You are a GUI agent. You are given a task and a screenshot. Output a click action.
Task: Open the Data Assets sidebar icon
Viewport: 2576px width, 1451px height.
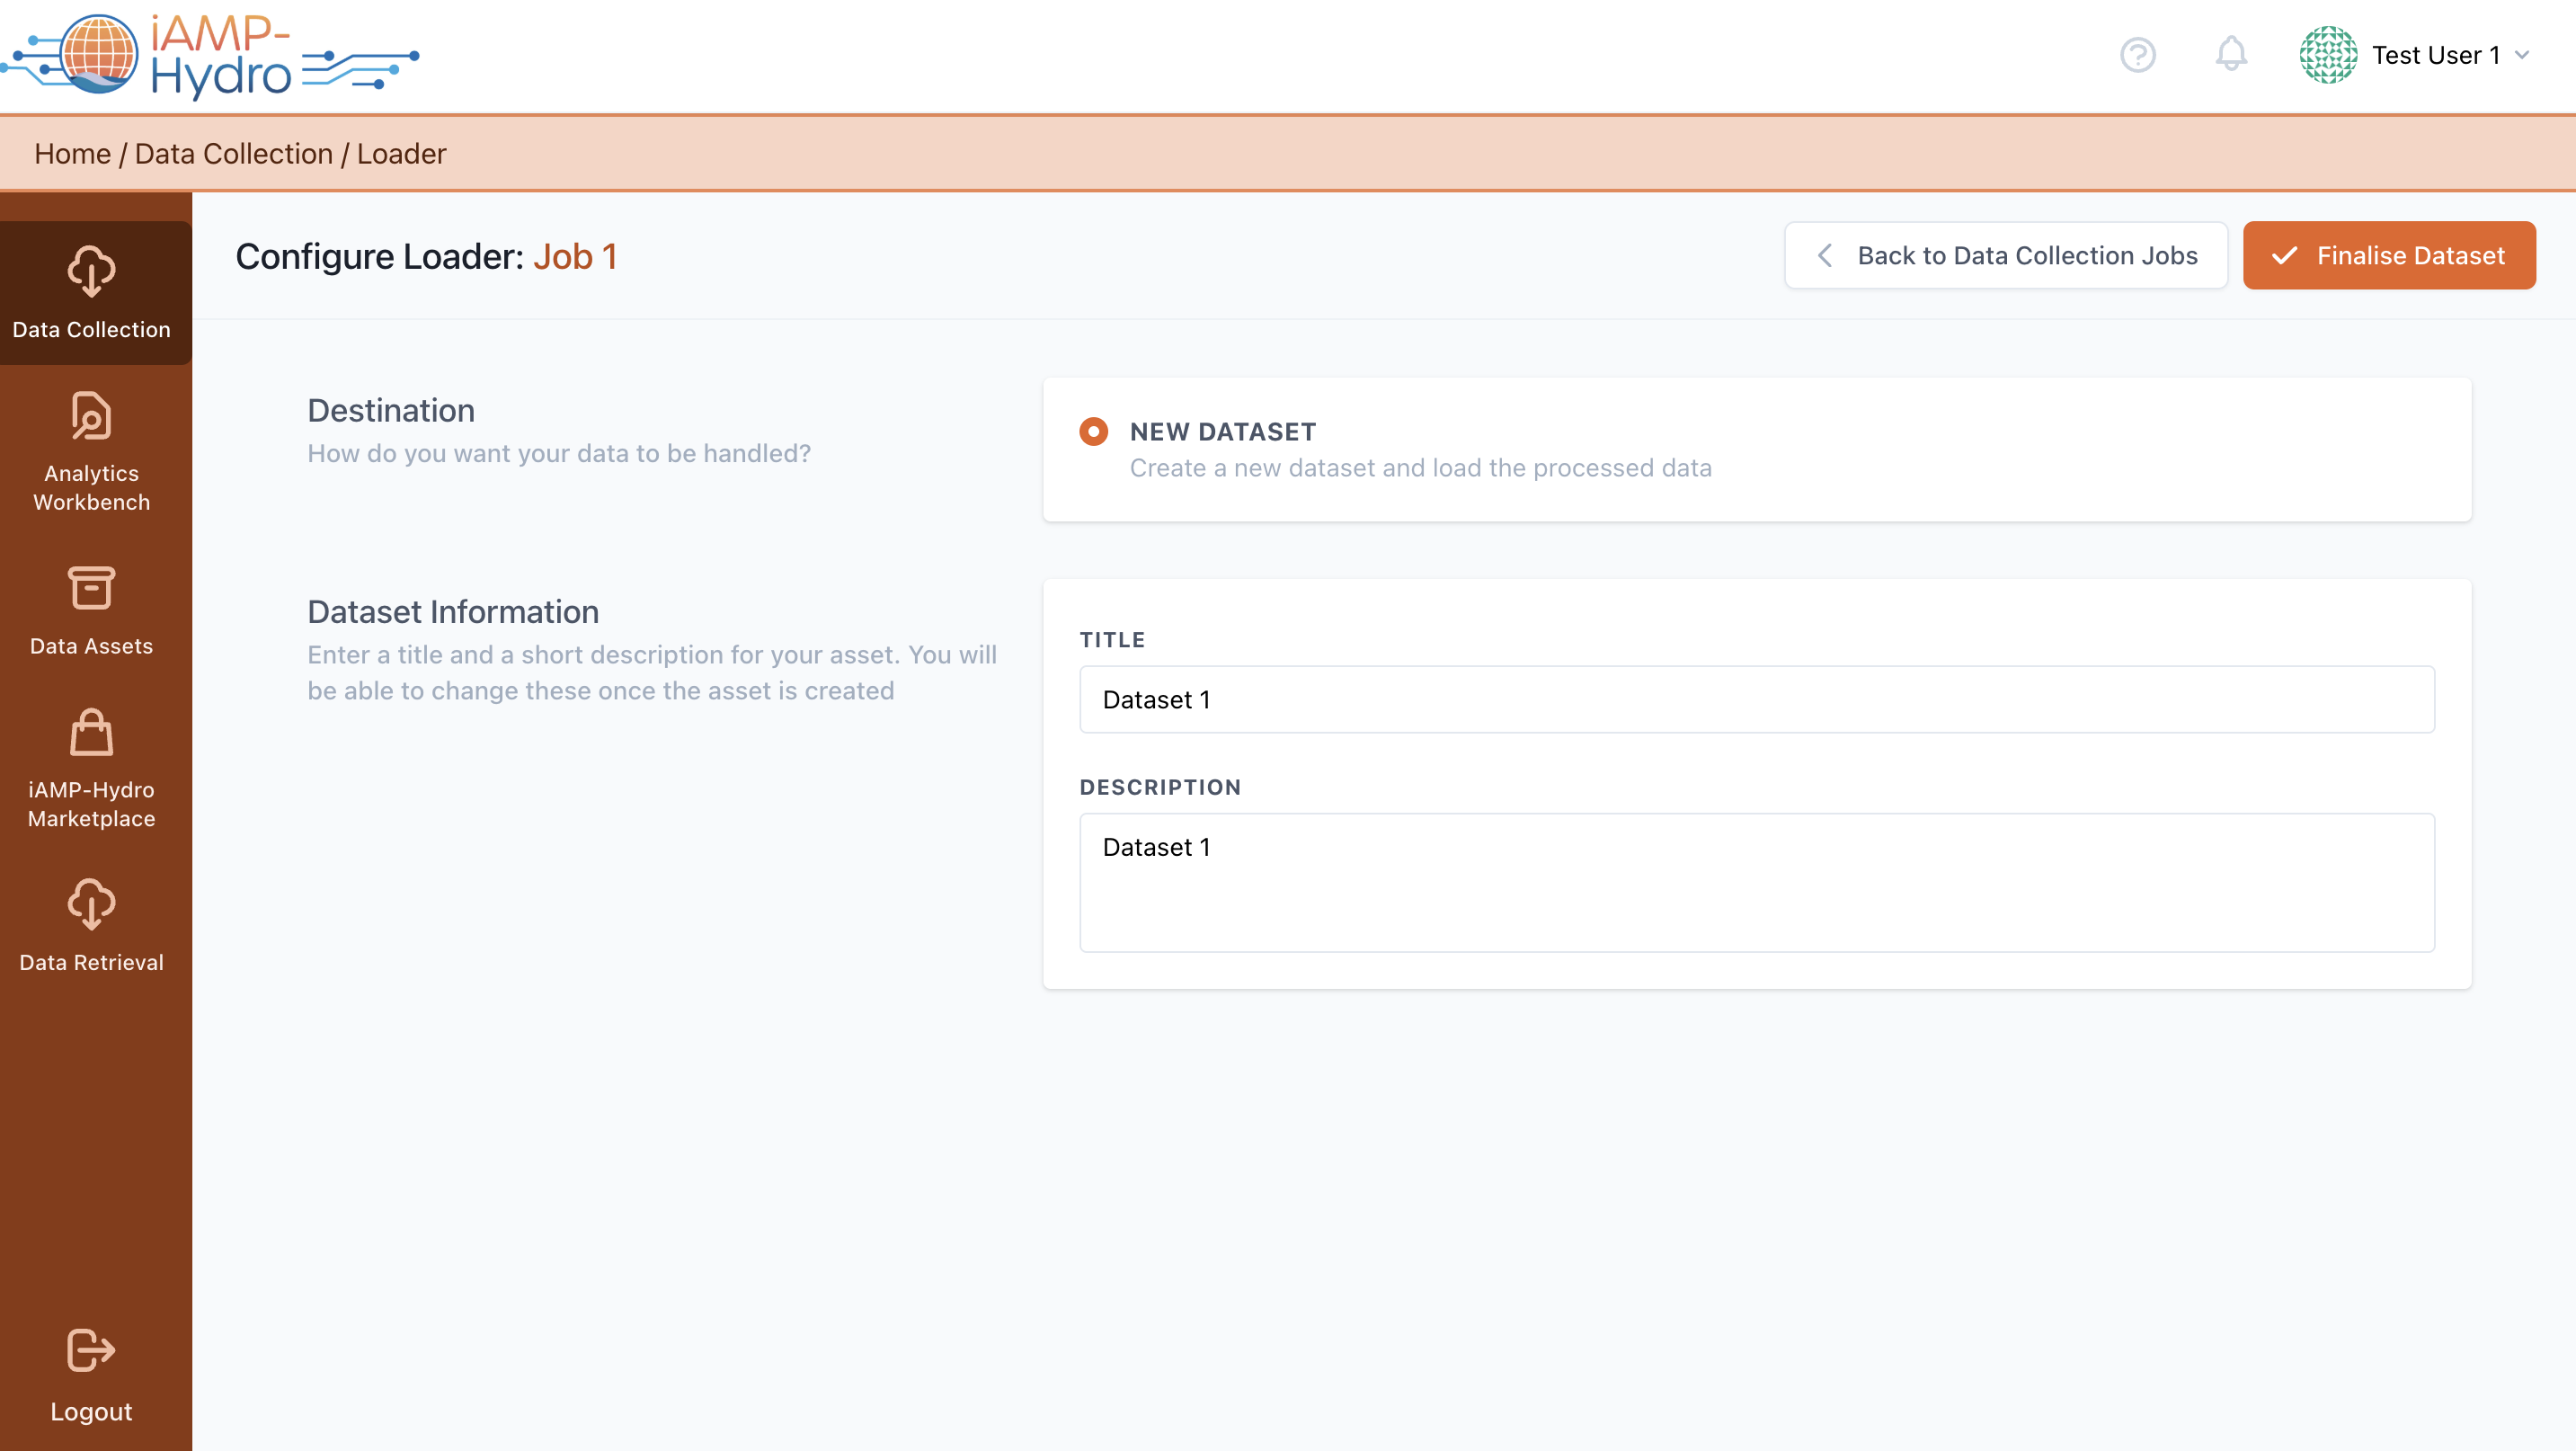(91, 588)
